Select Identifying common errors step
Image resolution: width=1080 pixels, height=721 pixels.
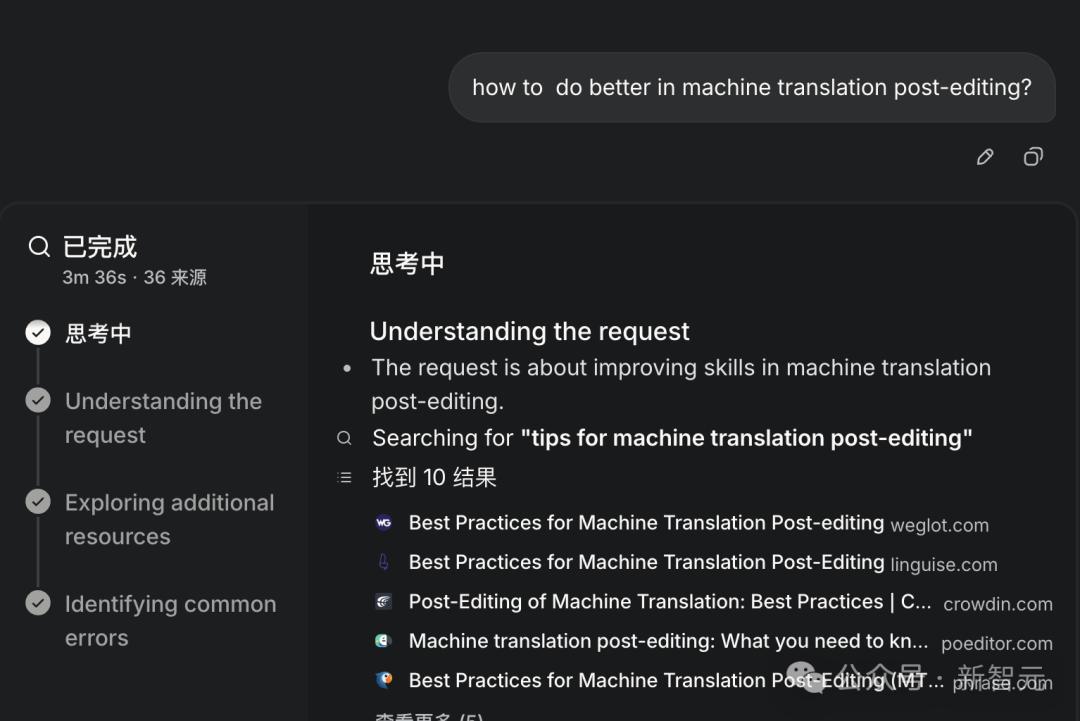(170, 620)
